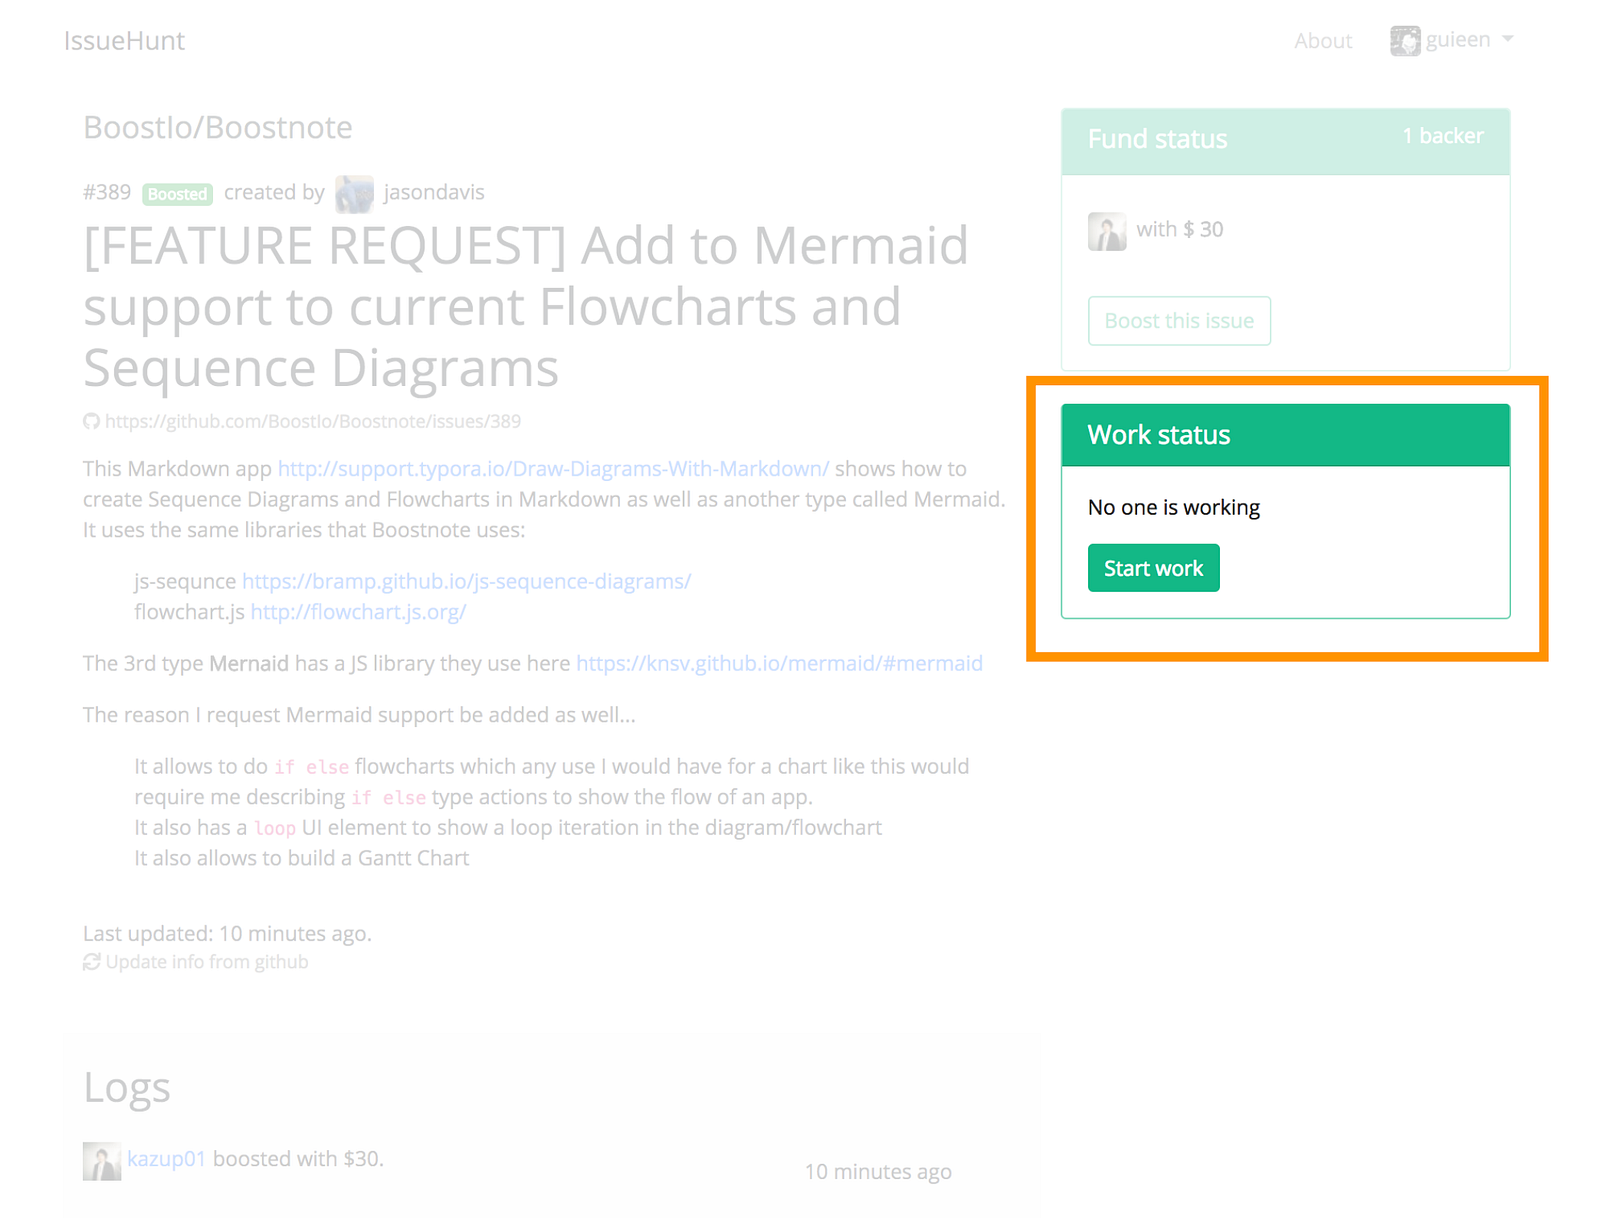Open the guieen account dropdown arrow
The image size is (1600, 1218).
[1508, 39]
